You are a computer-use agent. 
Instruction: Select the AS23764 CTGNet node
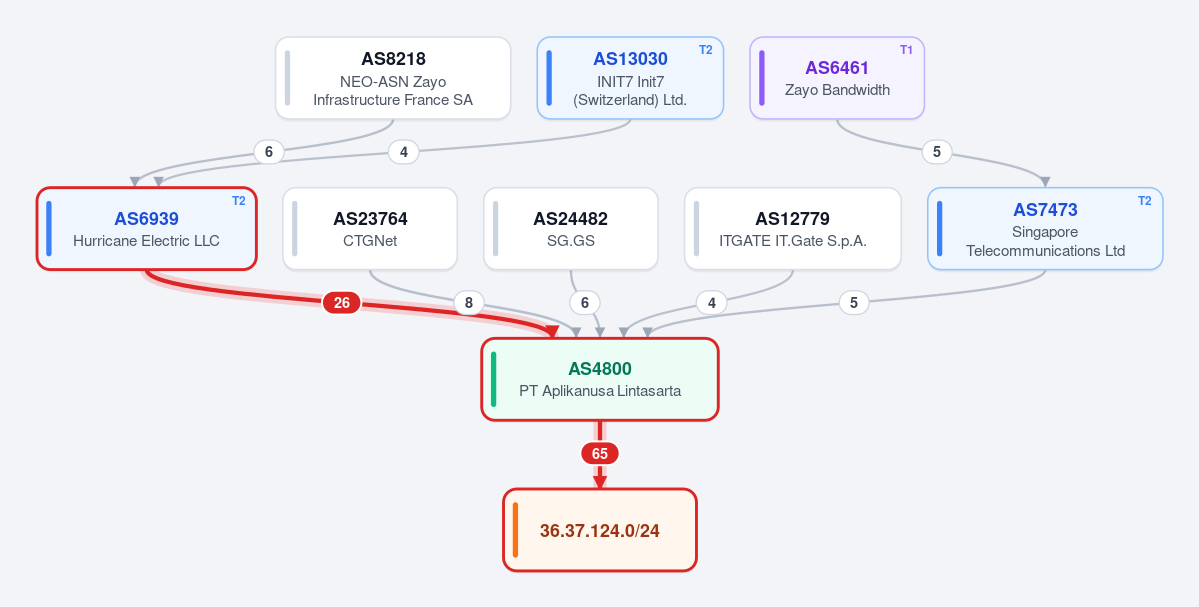click(370, 229)
